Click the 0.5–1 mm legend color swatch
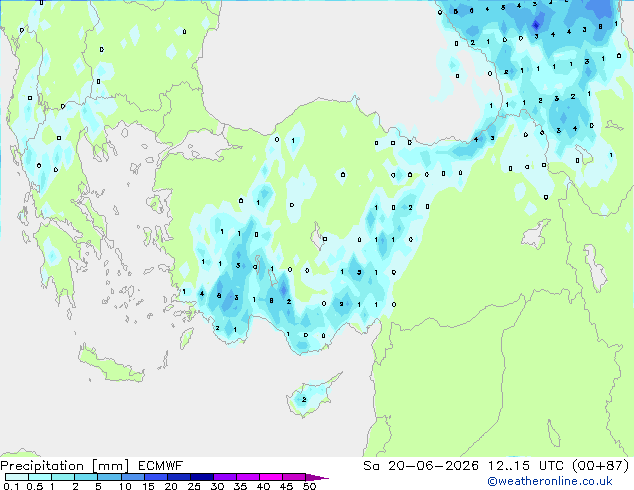The width and height of the screenshot is (634, 490). 40,477
